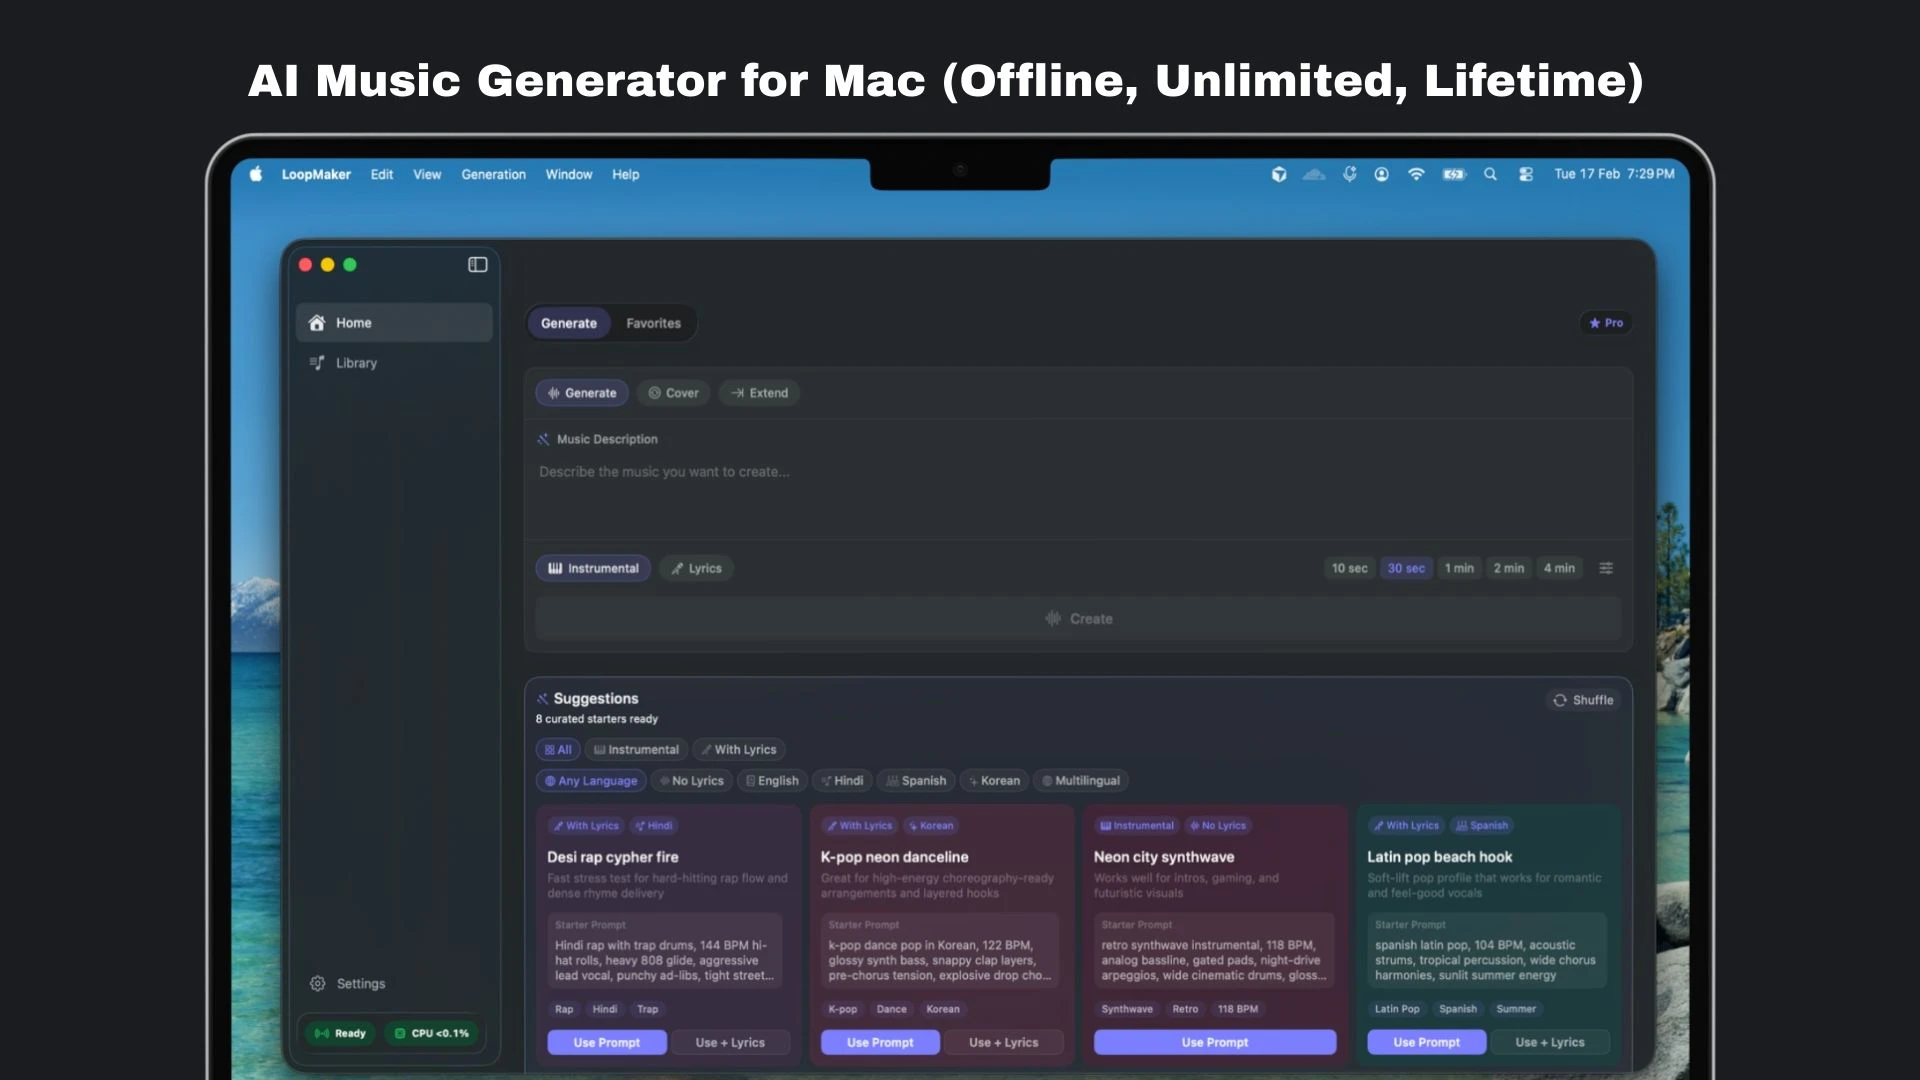Filter suggestions to With Lyrics
Viewport: 1920px width, 1080px height.
click(738, 750)
